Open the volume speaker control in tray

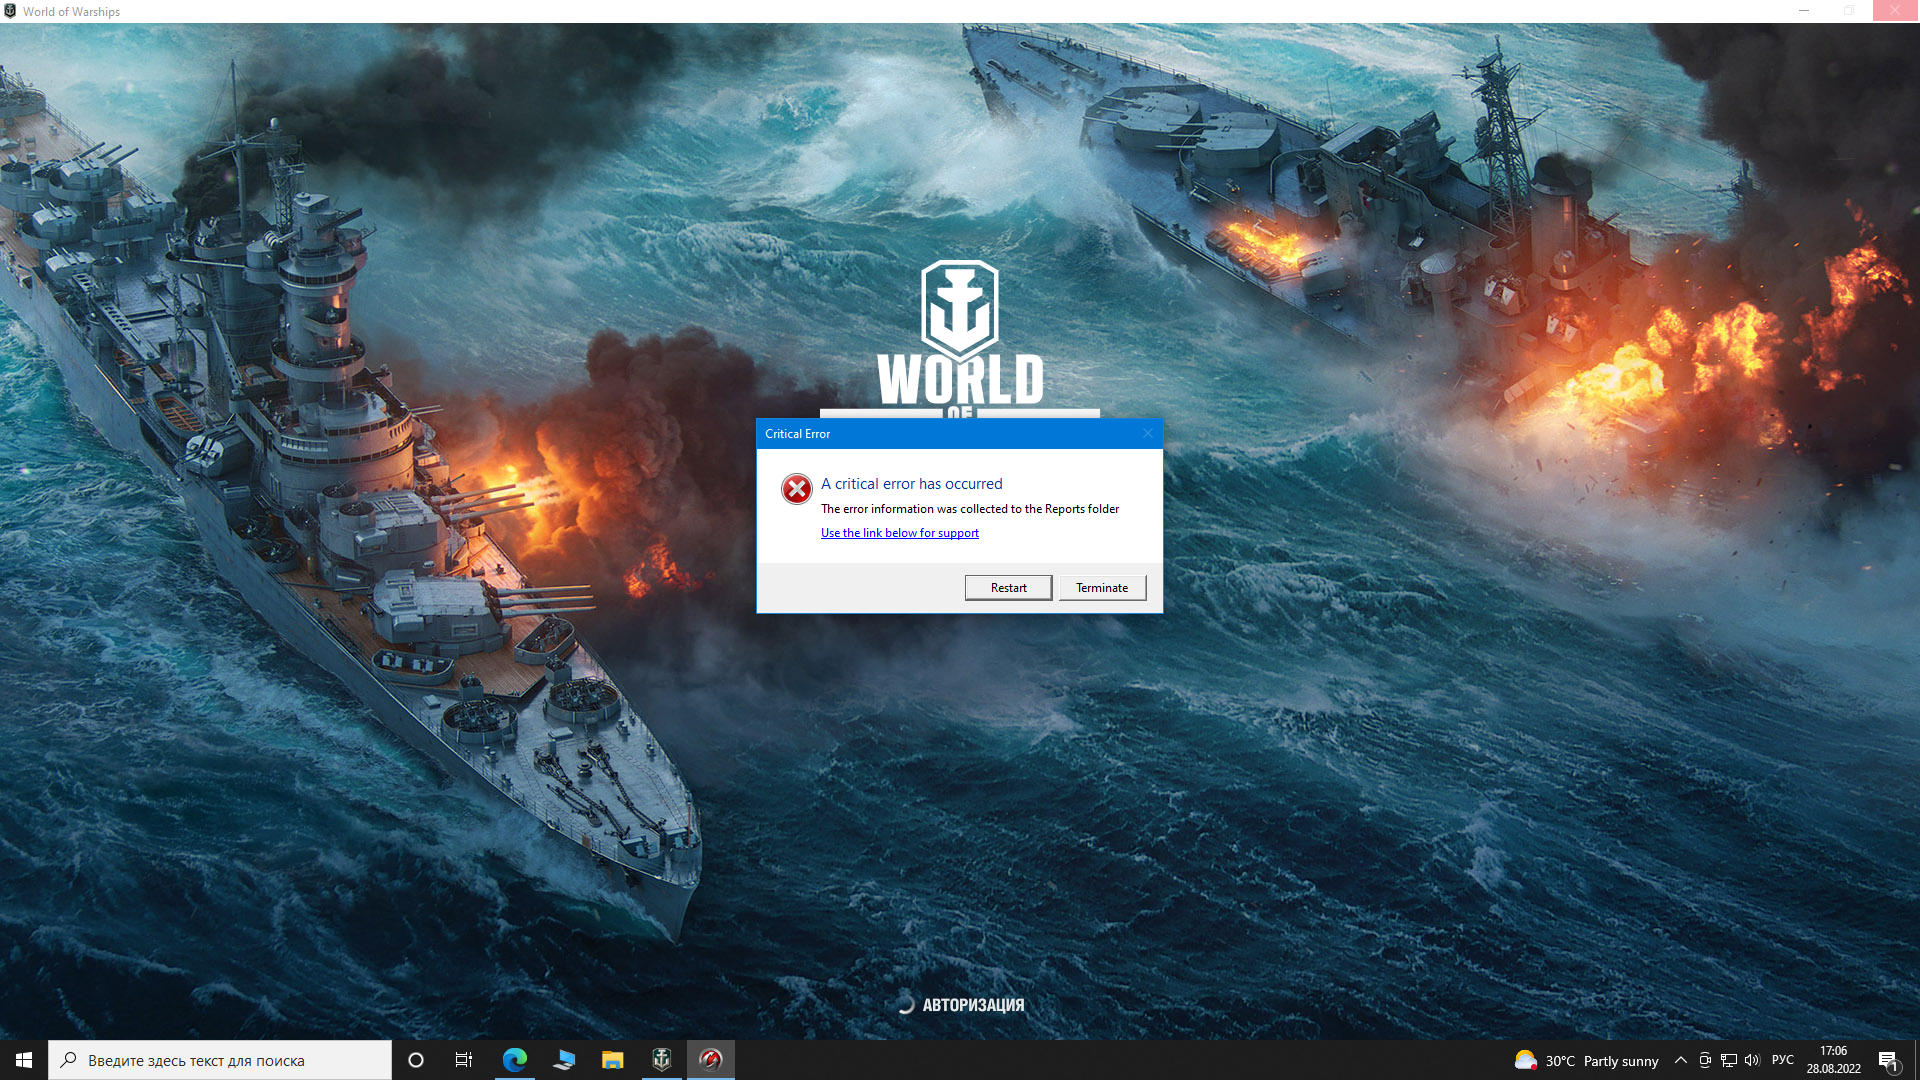[1752, 1060]
